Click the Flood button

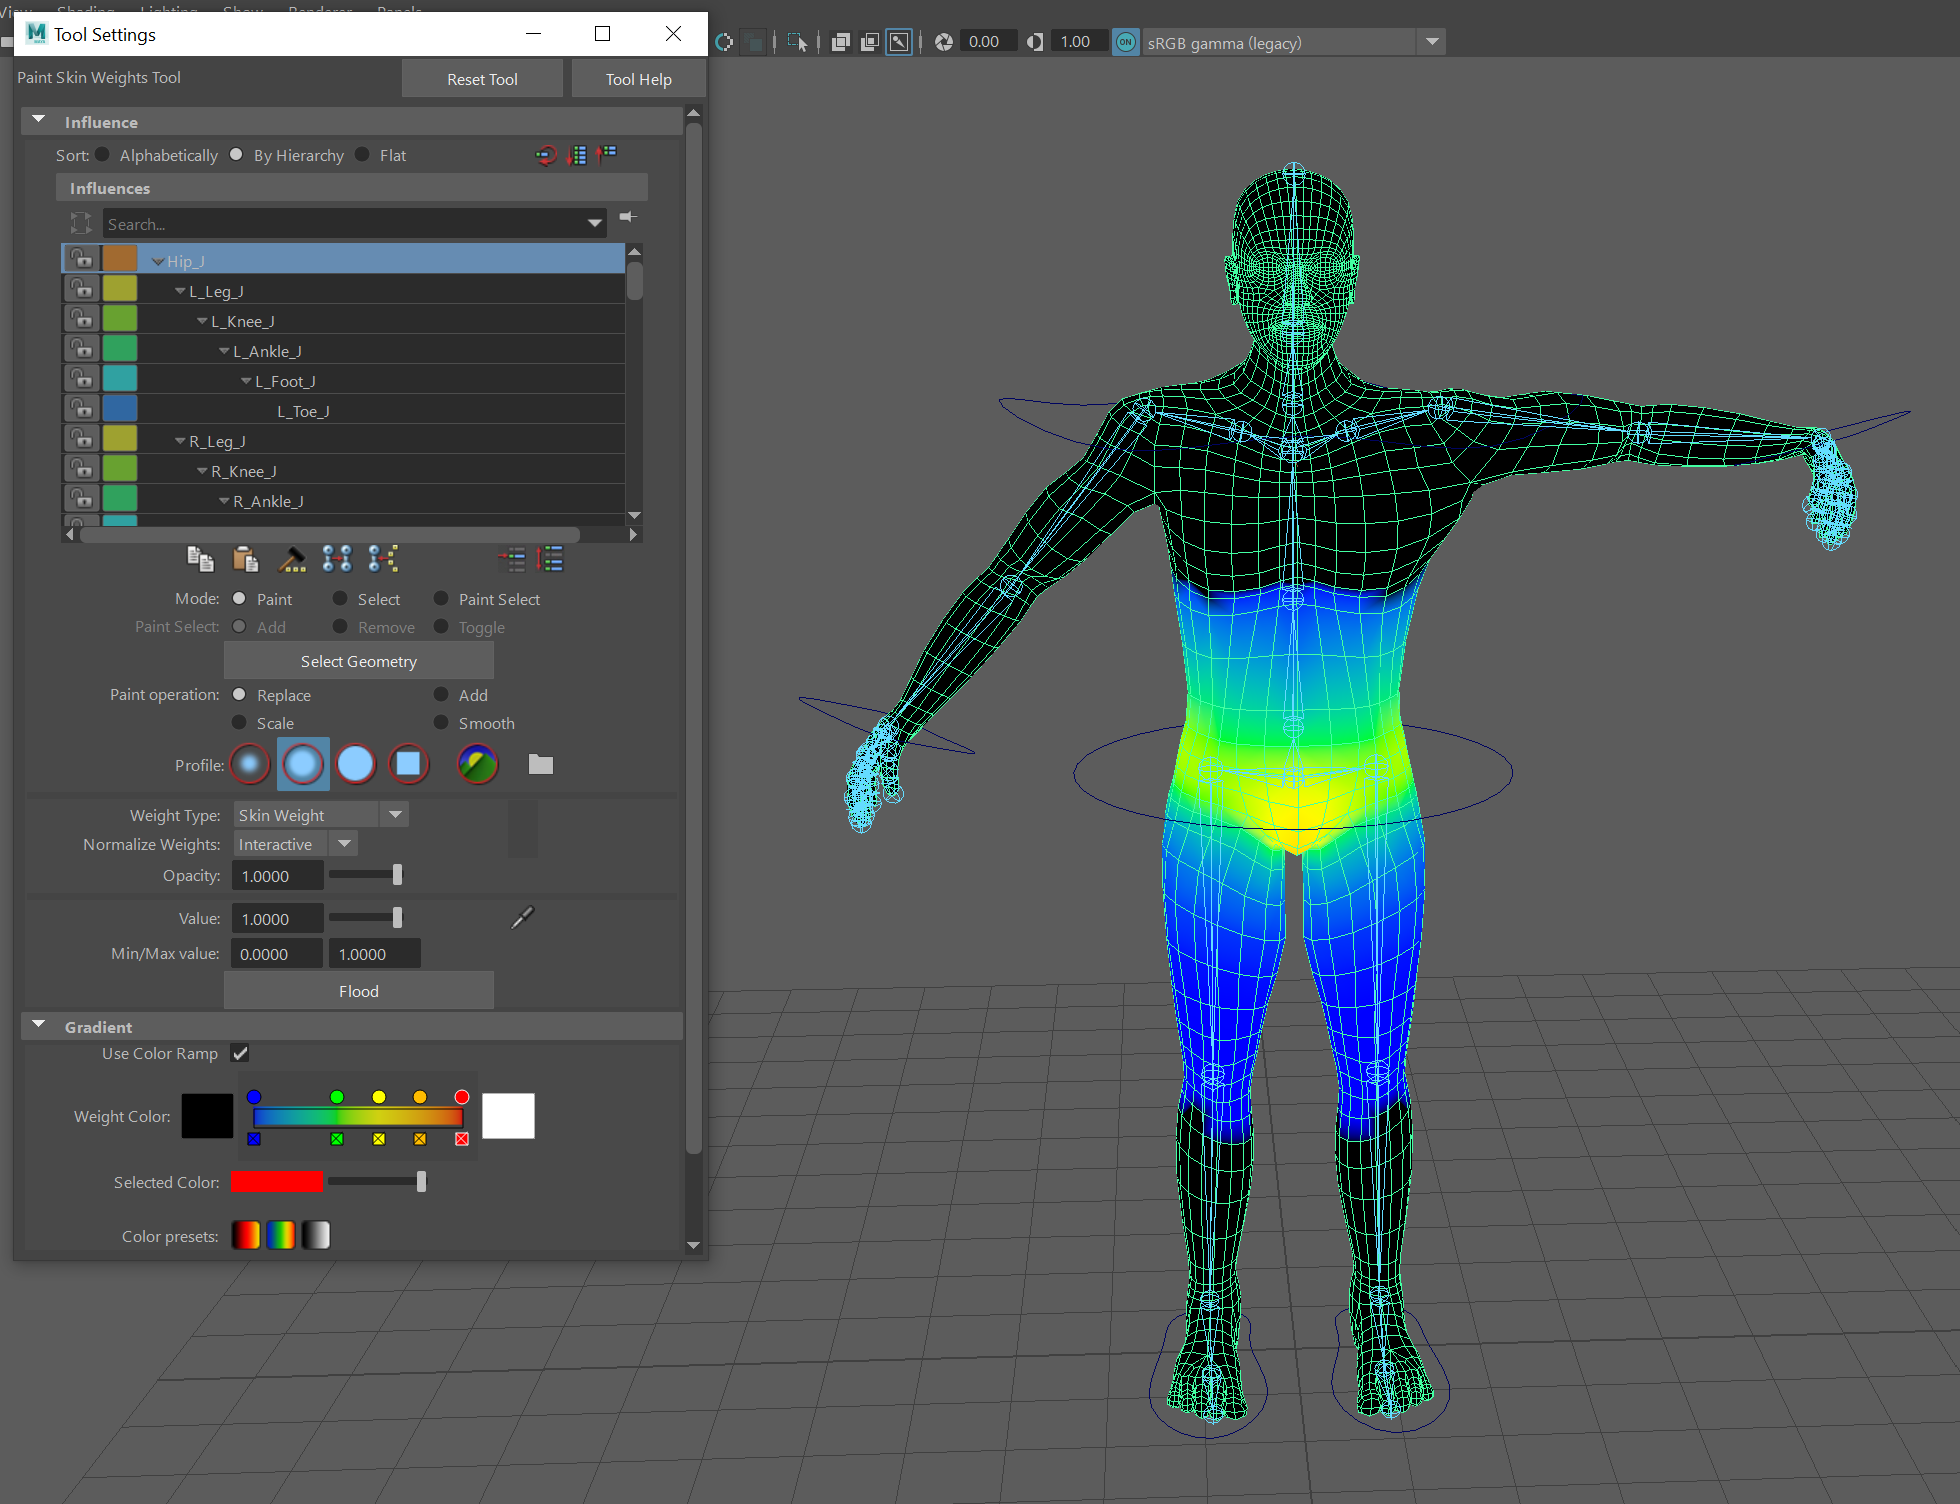coord(358,991)
